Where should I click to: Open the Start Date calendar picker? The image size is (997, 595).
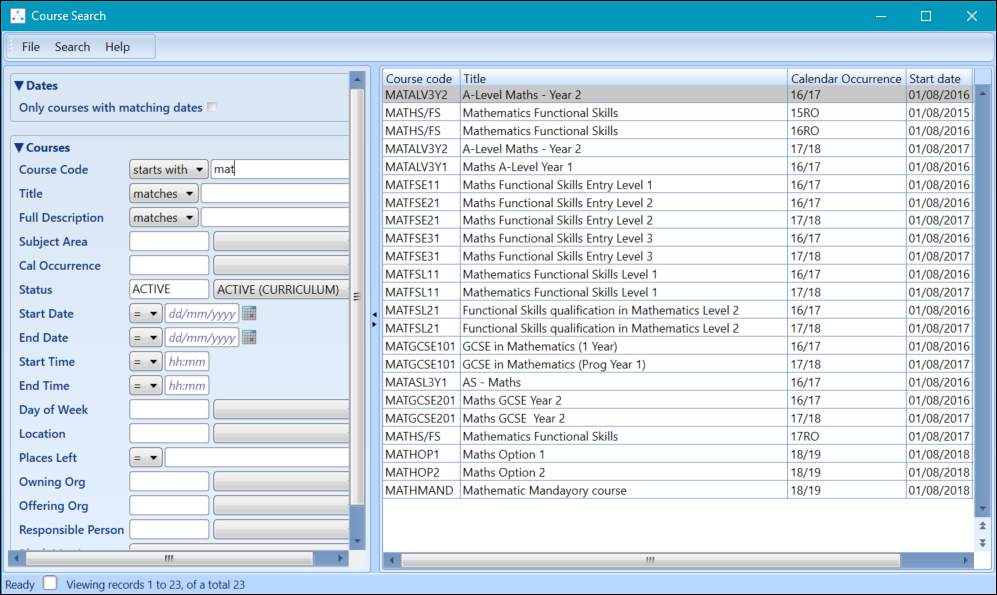tap(249, 314)
